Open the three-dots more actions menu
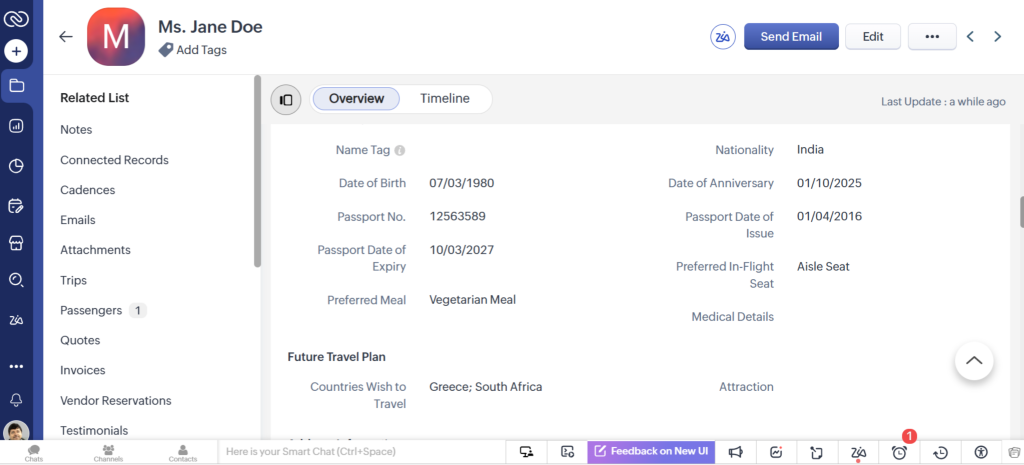 coord(932,37)
